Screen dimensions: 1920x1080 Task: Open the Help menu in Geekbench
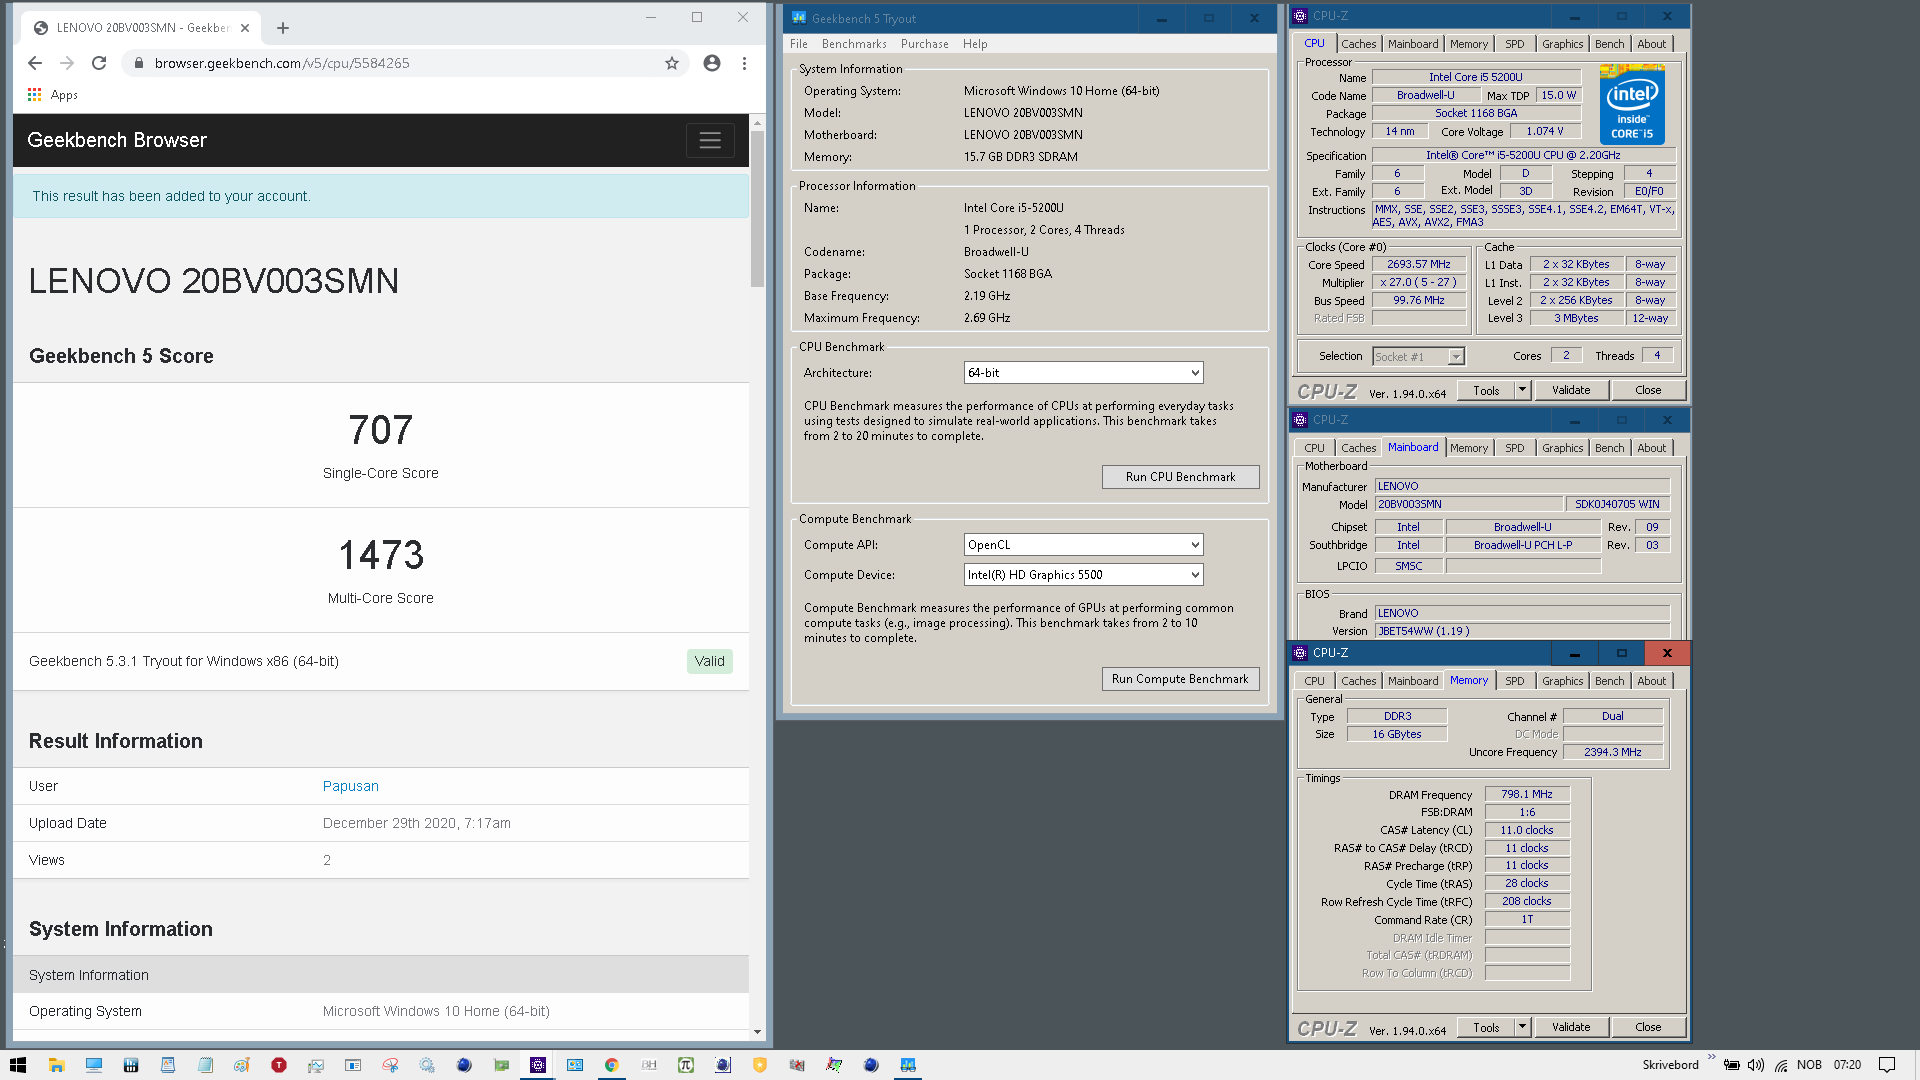click(975, 44)
